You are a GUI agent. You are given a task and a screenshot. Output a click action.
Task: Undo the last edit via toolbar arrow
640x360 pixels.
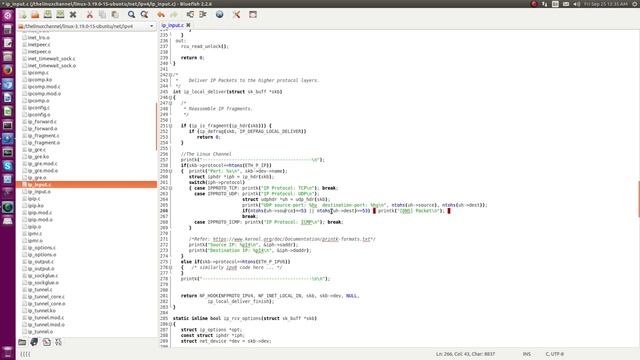[x=161, y=15]
